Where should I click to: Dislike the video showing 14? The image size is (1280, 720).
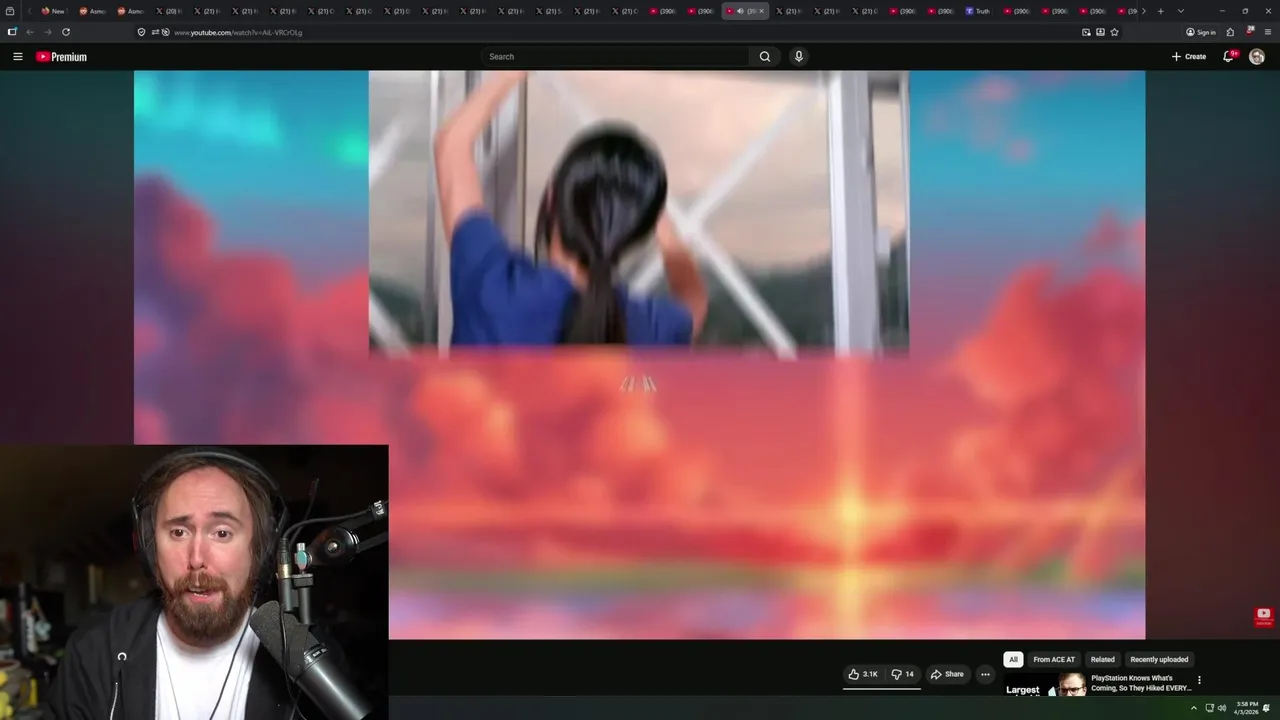pyautogui.click(x=902, y=674)
